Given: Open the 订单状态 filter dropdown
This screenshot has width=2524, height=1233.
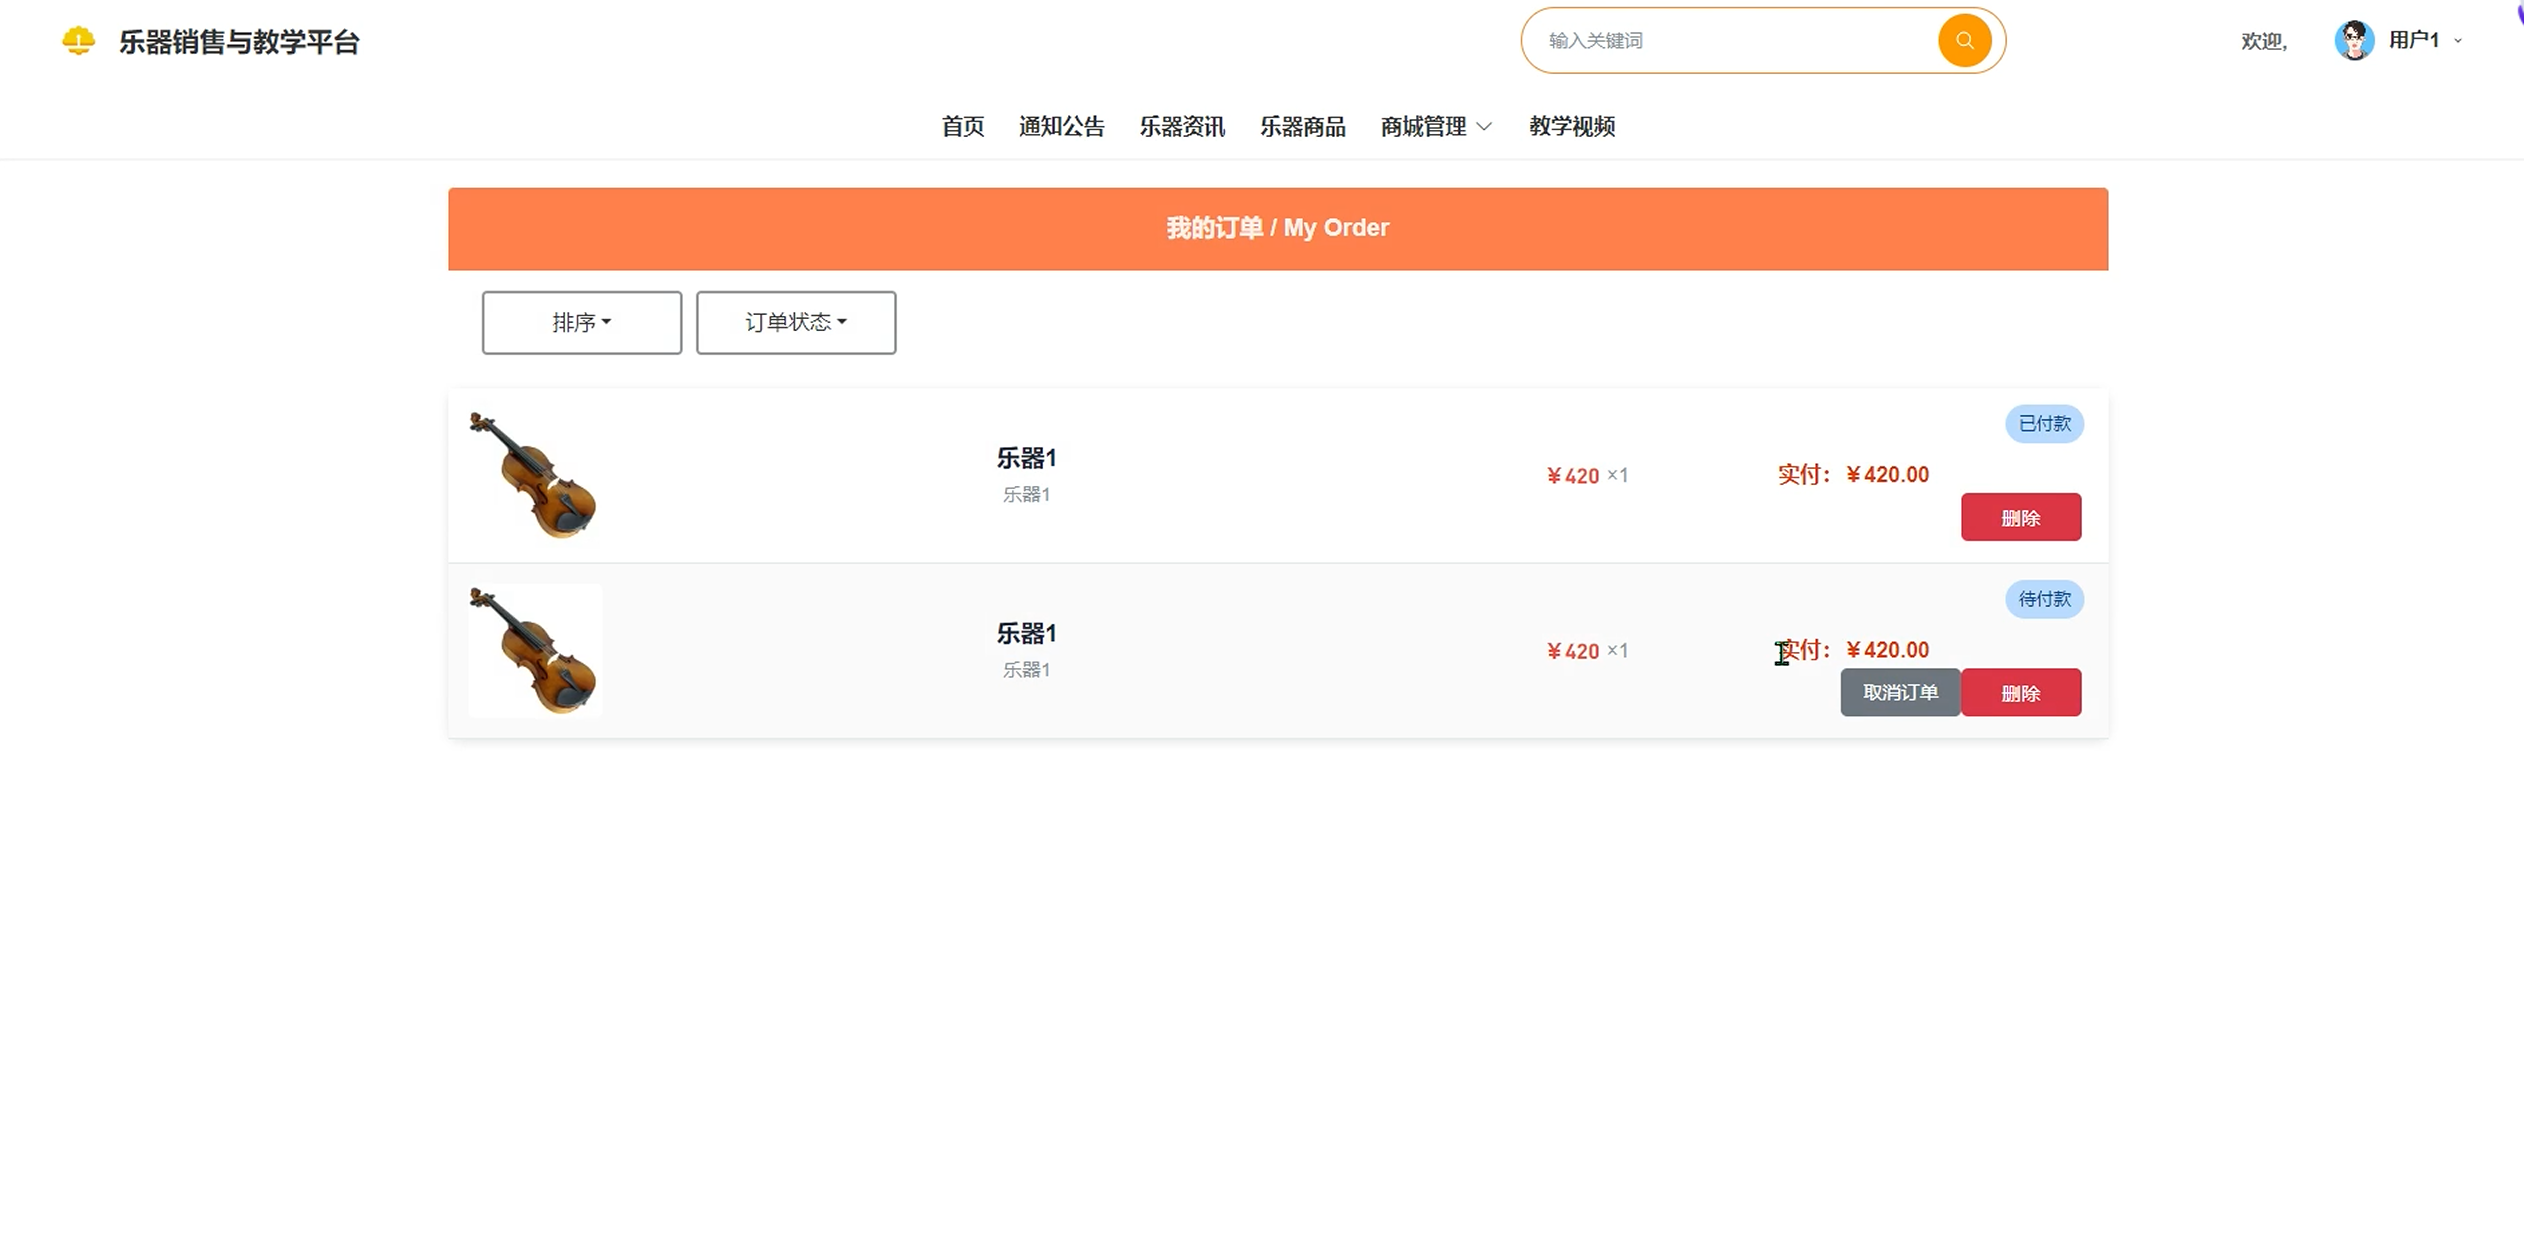Looking at the screenshot, I should click(x=795, y=322).
